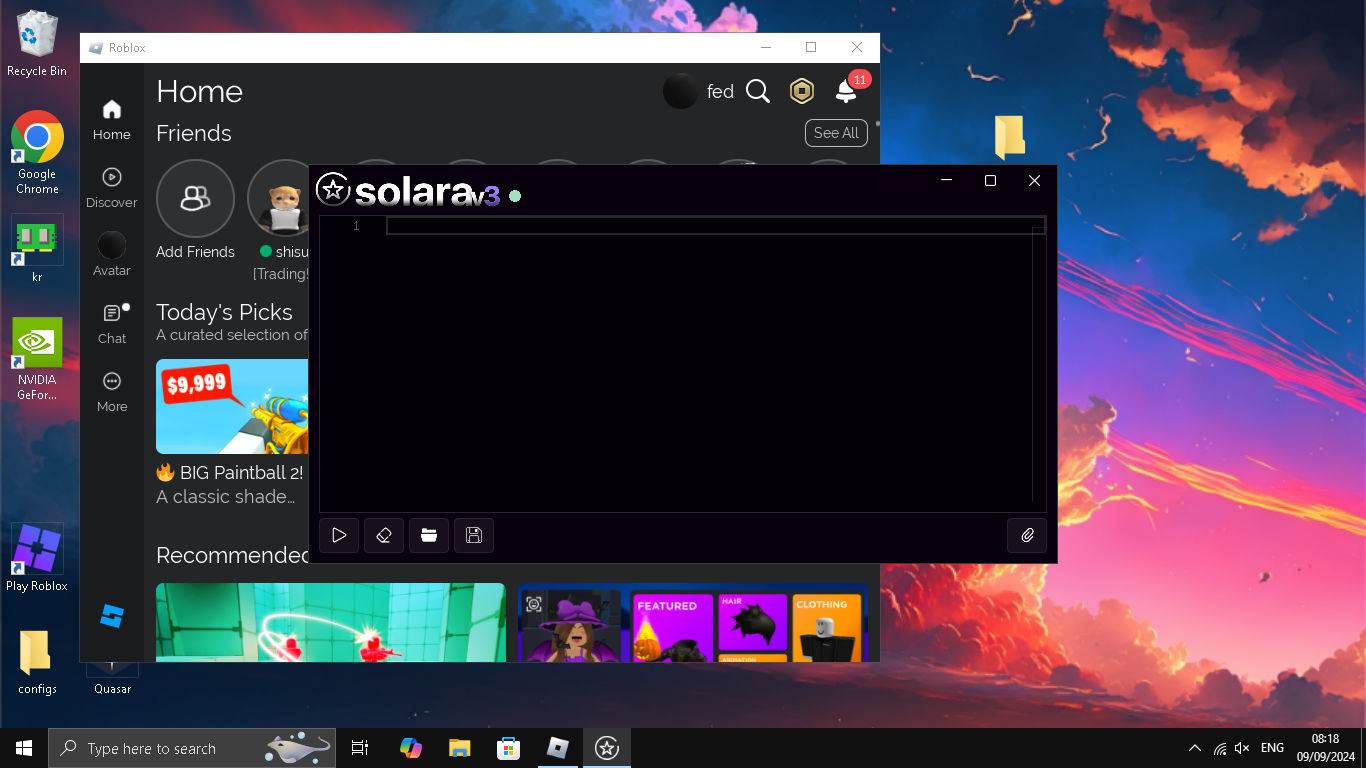Show hidden system tray icons

pyautogui.click(x=1195, y=748)
